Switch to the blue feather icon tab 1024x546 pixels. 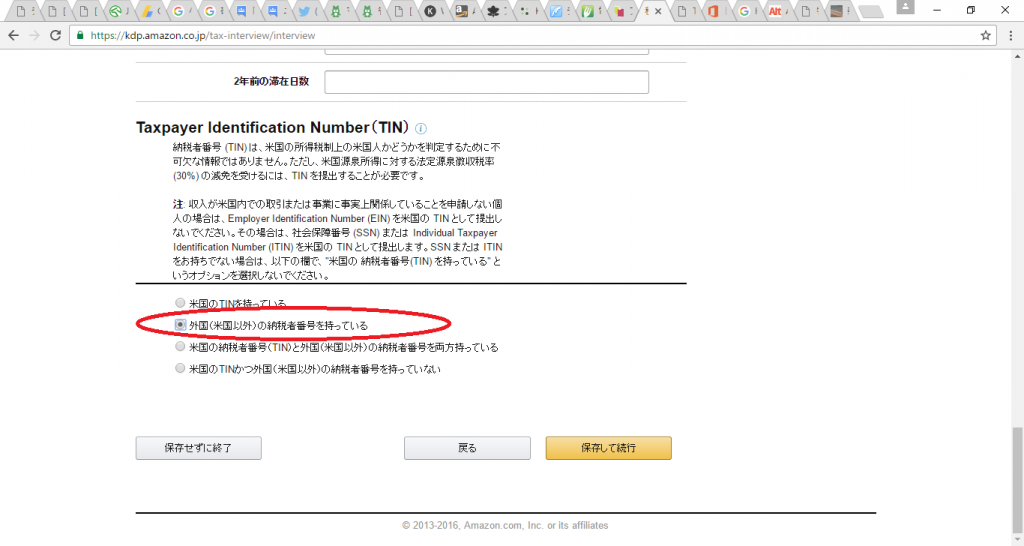coord(556,11)
